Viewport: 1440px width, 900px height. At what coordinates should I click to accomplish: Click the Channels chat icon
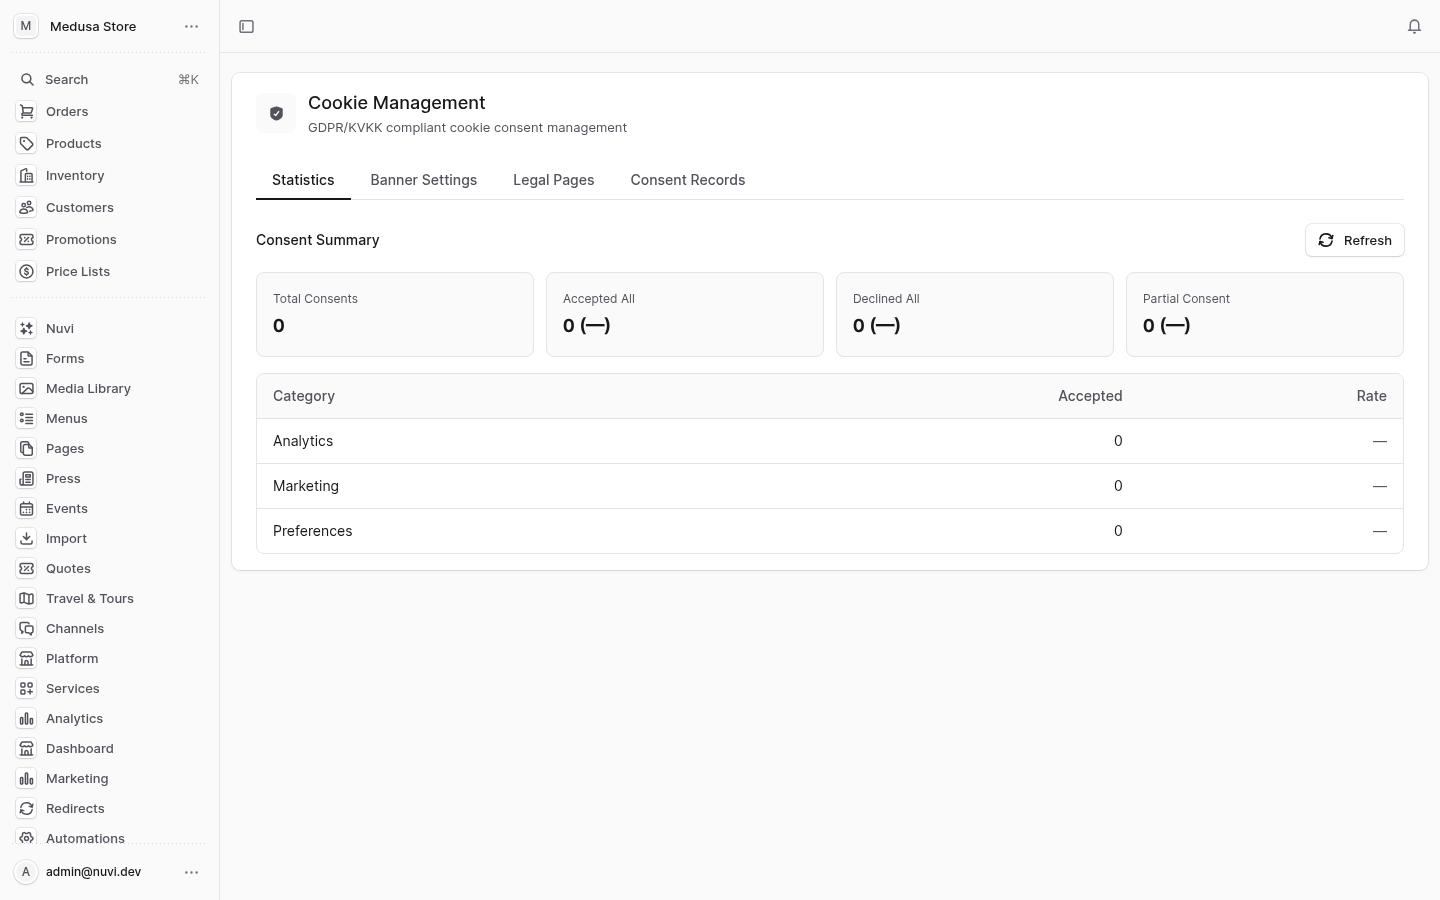point(27,629)
